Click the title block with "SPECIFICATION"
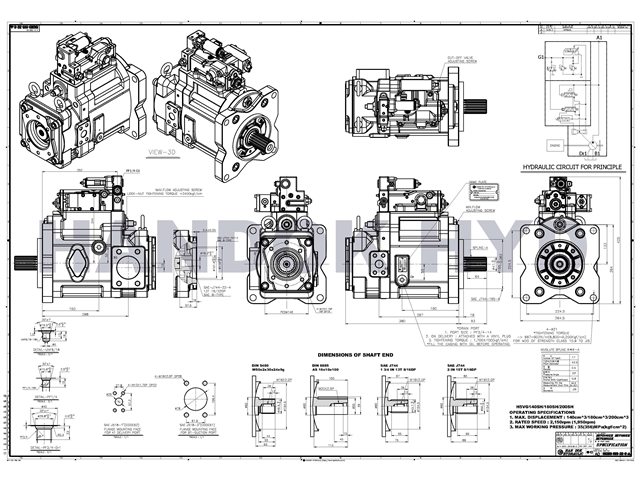The height and width of the screenshot is (480, 640). (x=592, y=444)
